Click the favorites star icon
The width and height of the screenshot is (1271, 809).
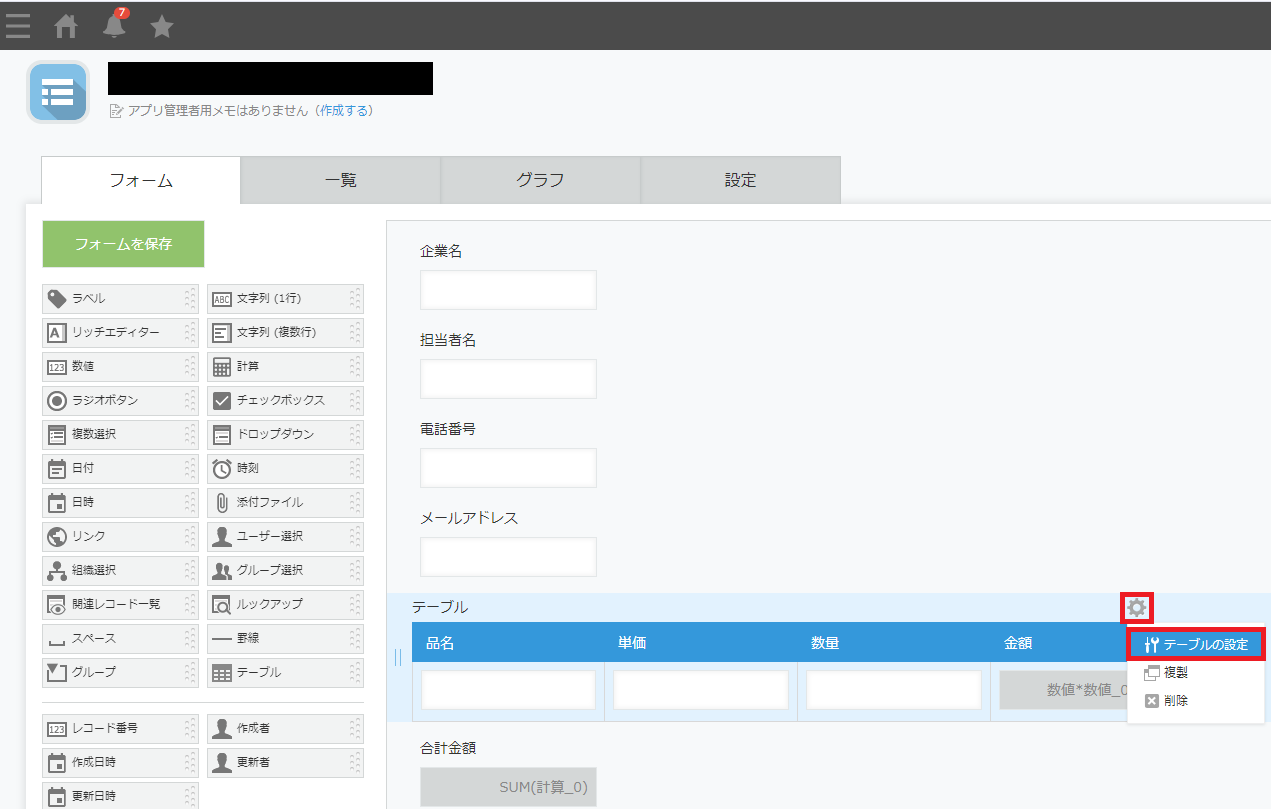tap(162, 27)
